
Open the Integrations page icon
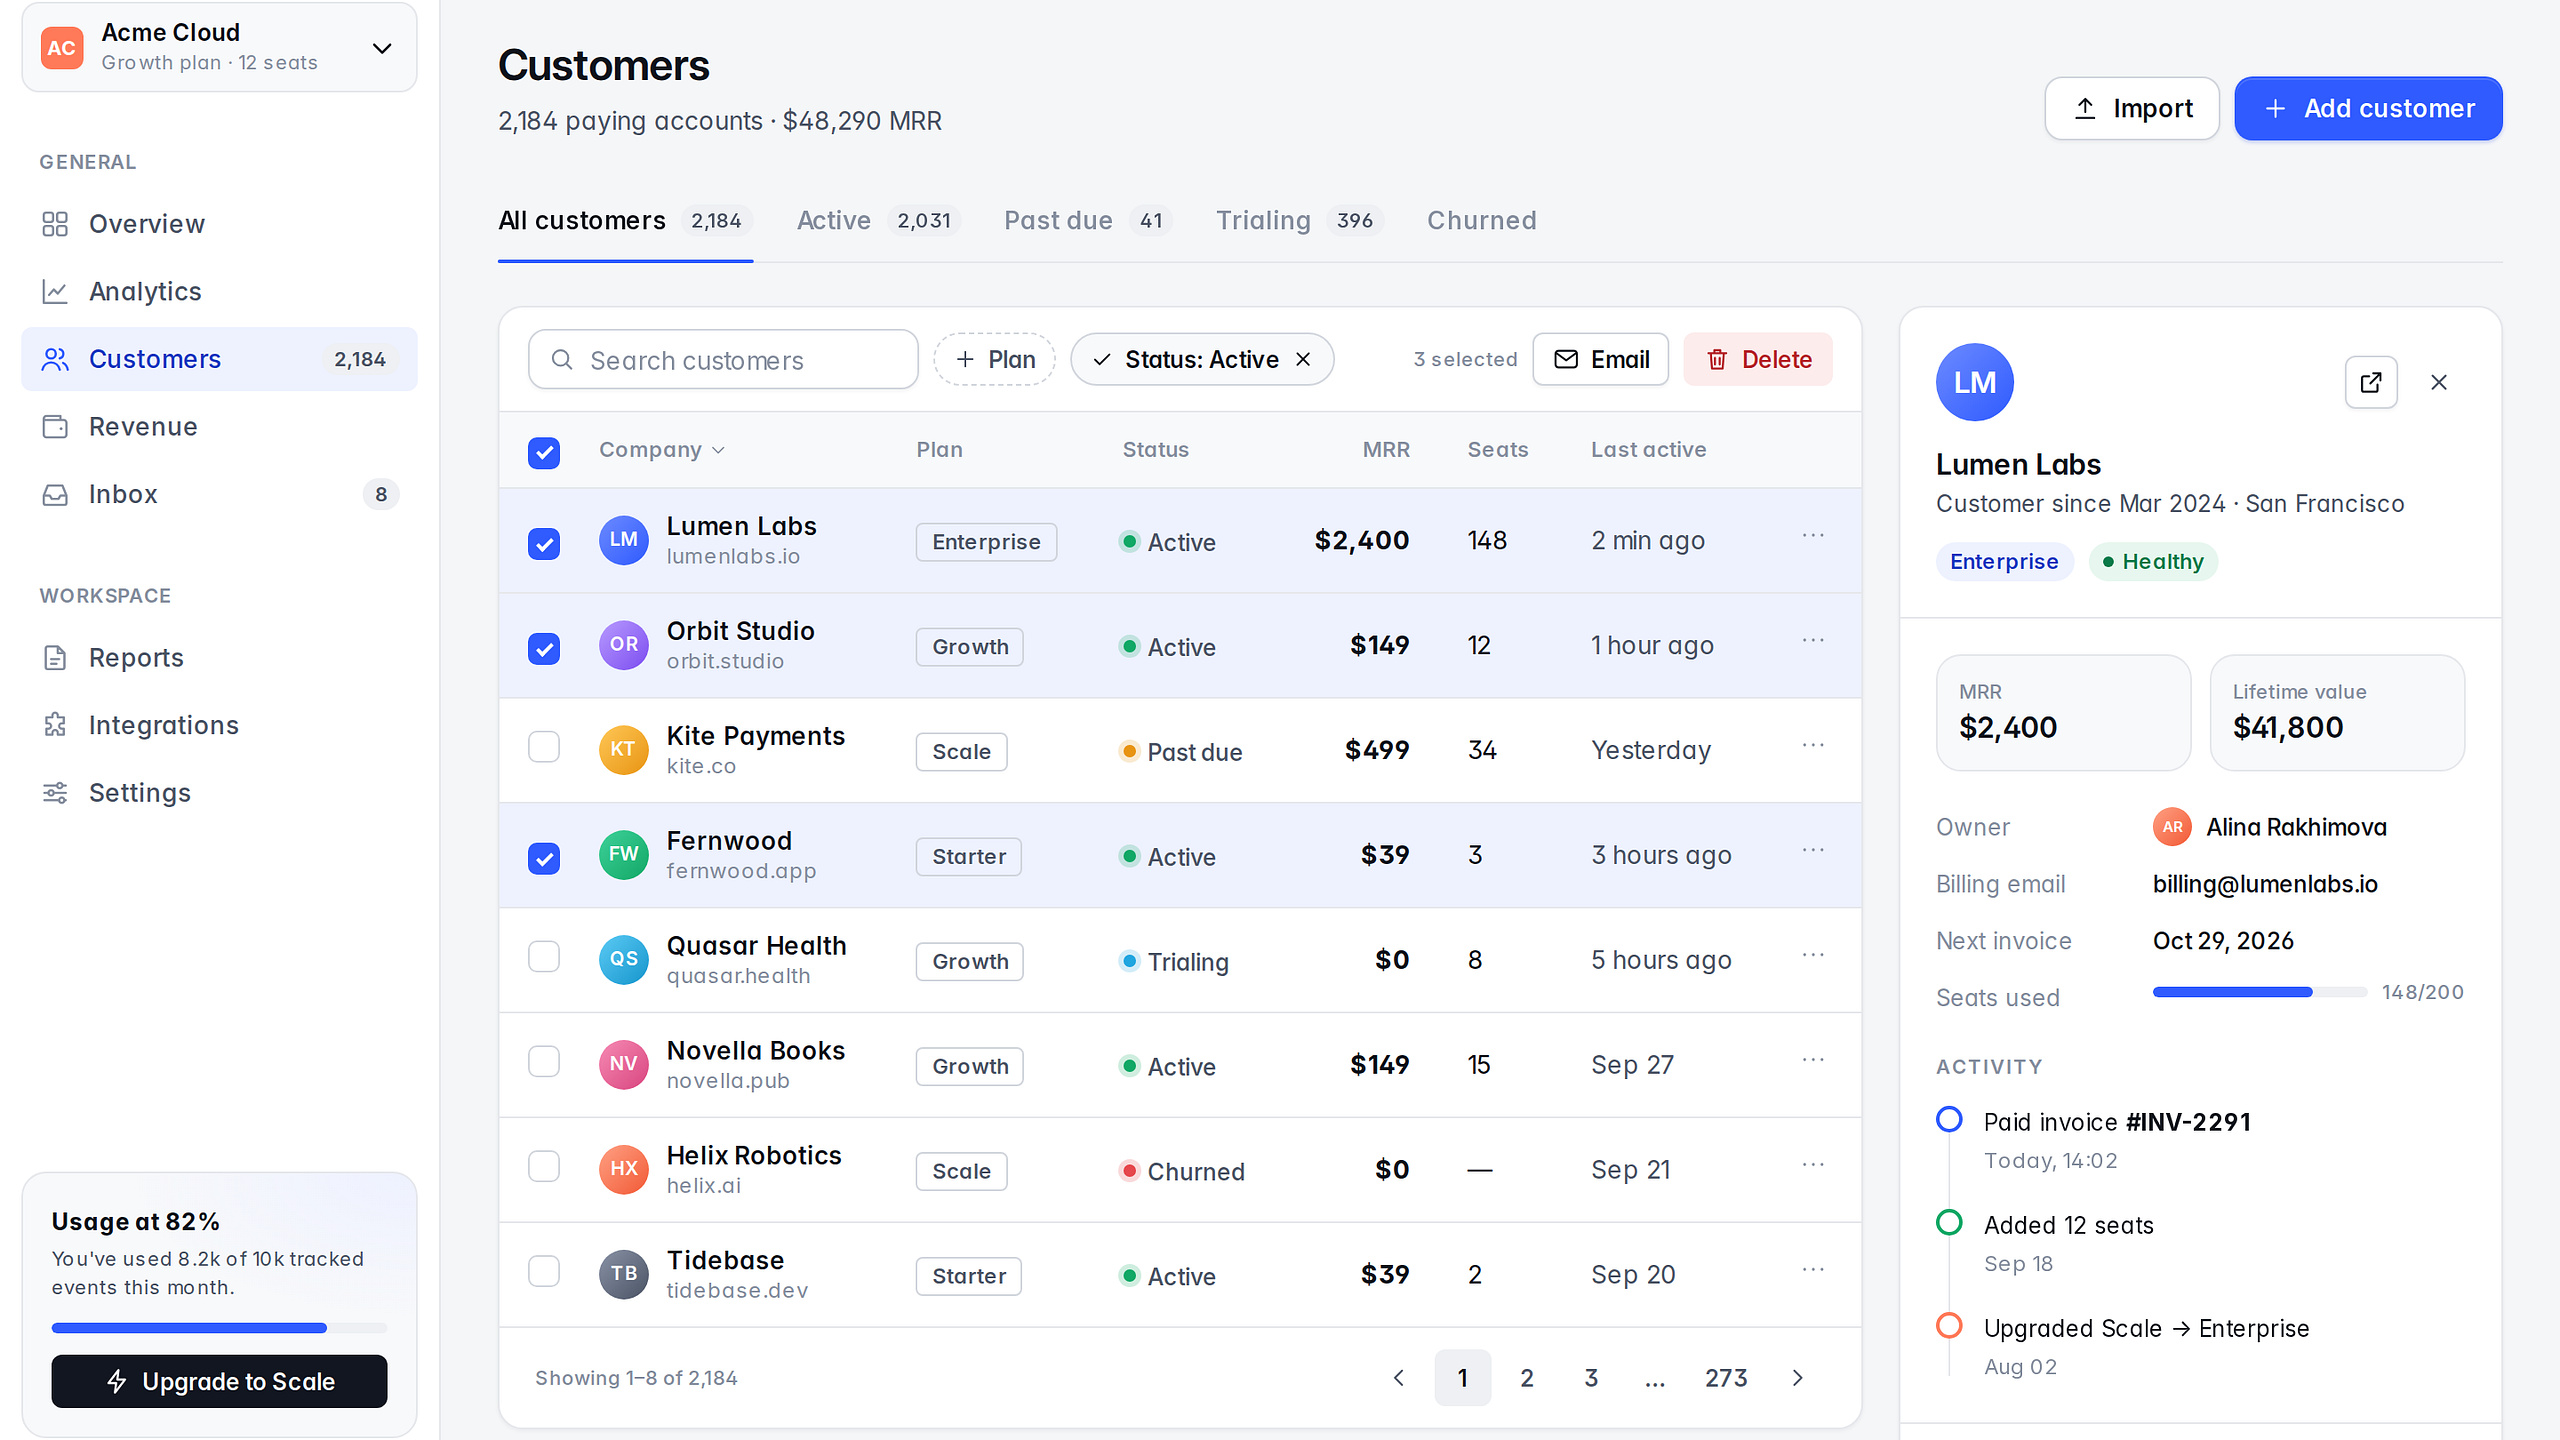click(55, 725)
